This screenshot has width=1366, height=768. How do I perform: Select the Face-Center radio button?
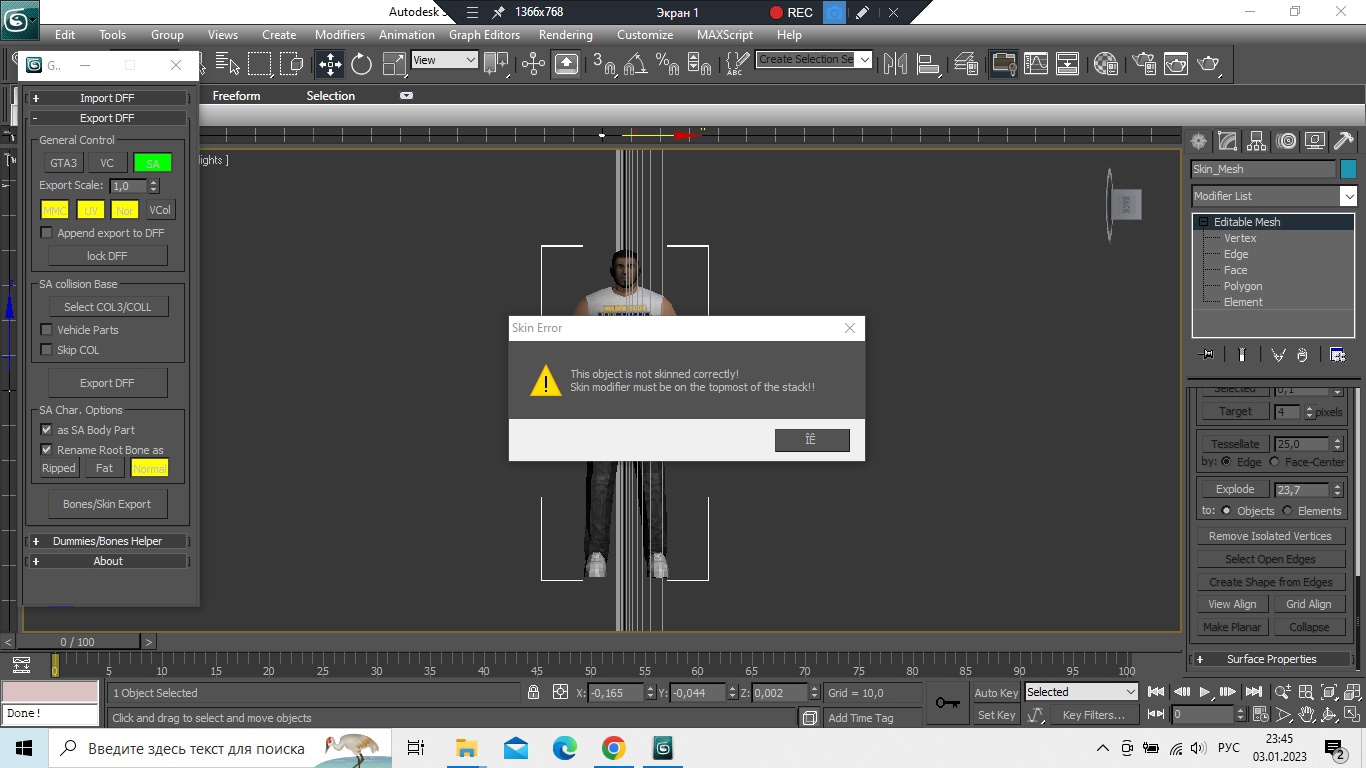[x=1274, y=462]
